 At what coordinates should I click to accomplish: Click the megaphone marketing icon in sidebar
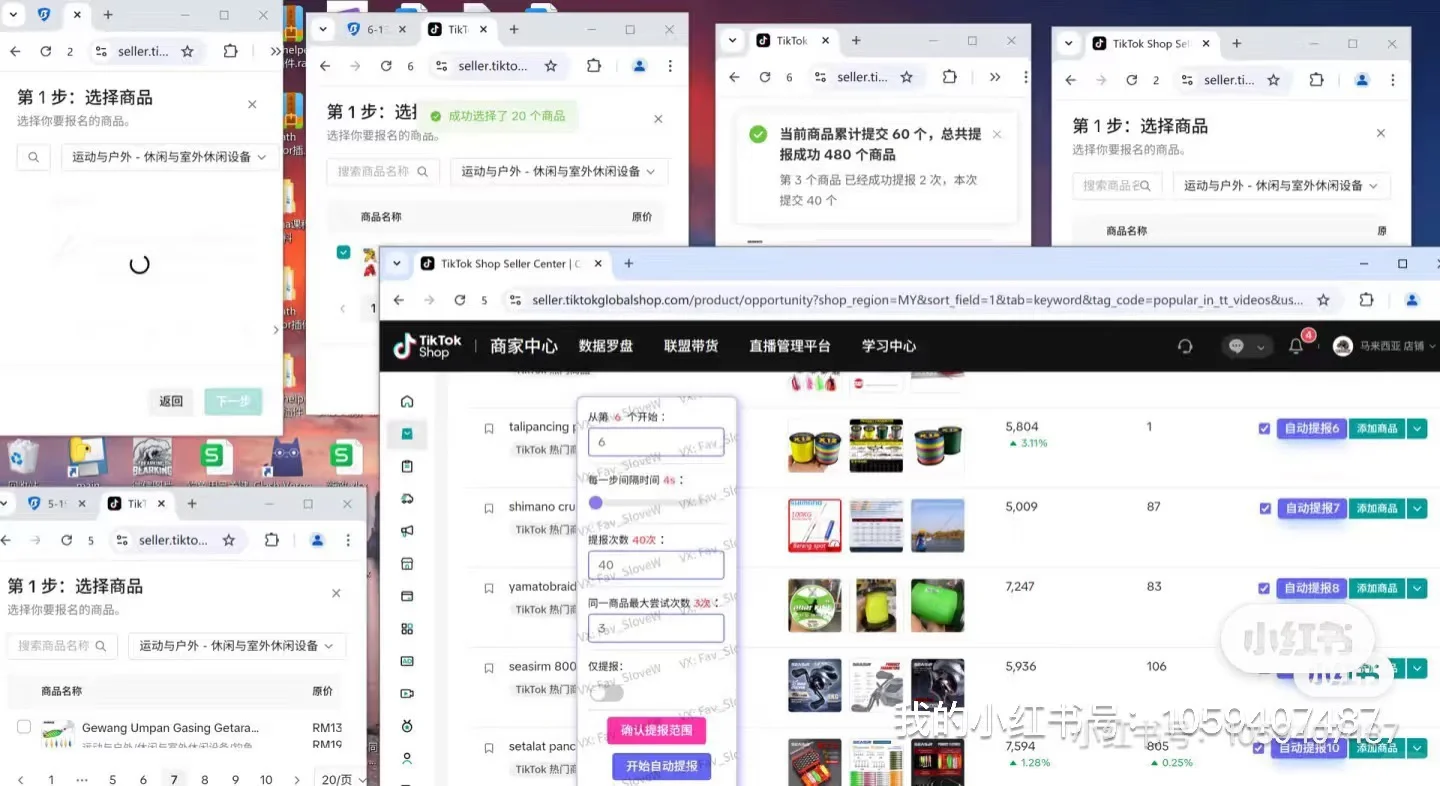click(406, 530)
